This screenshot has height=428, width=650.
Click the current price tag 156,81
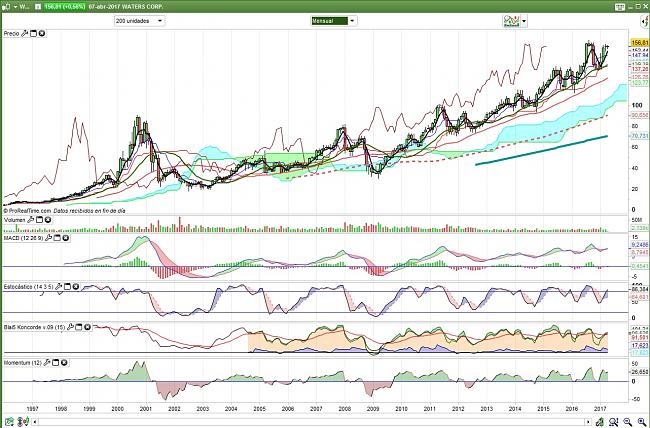639,42
